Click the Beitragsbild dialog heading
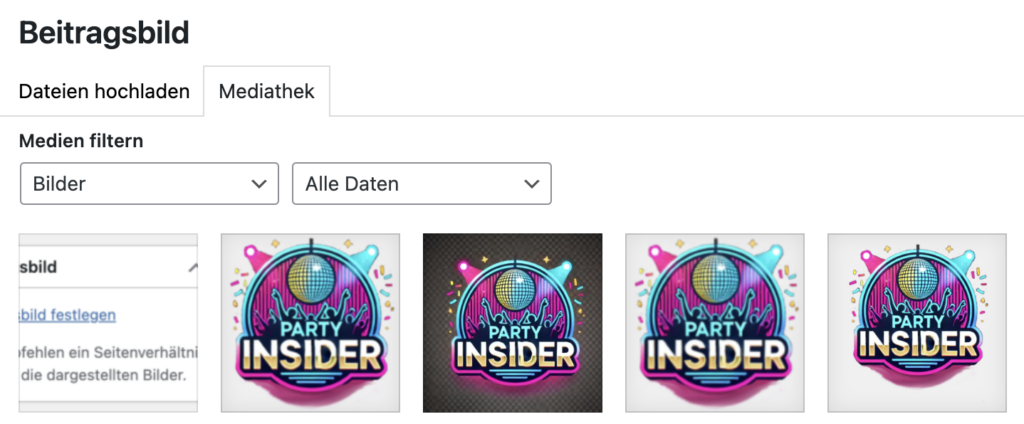The height and width of the screenshot is (424, 1024). coord(104,31)
